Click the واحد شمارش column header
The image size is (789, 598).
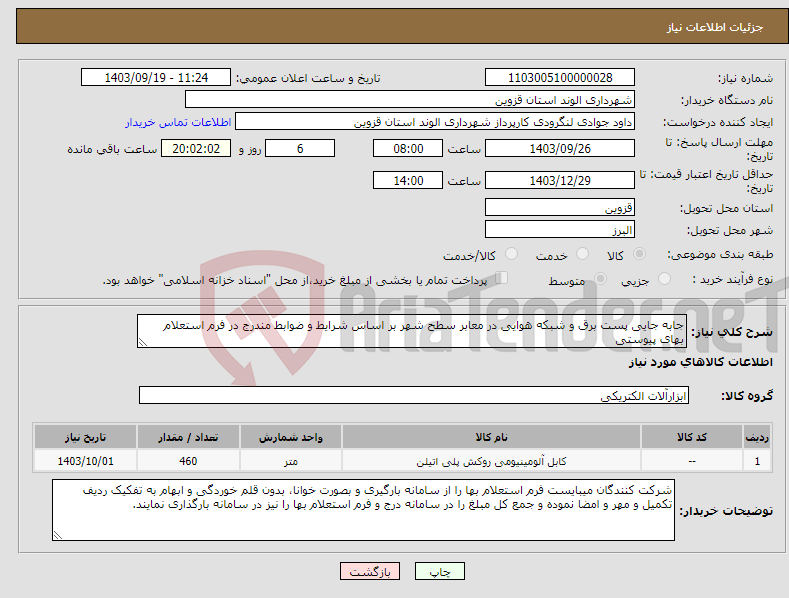click(x=291, y=437)
